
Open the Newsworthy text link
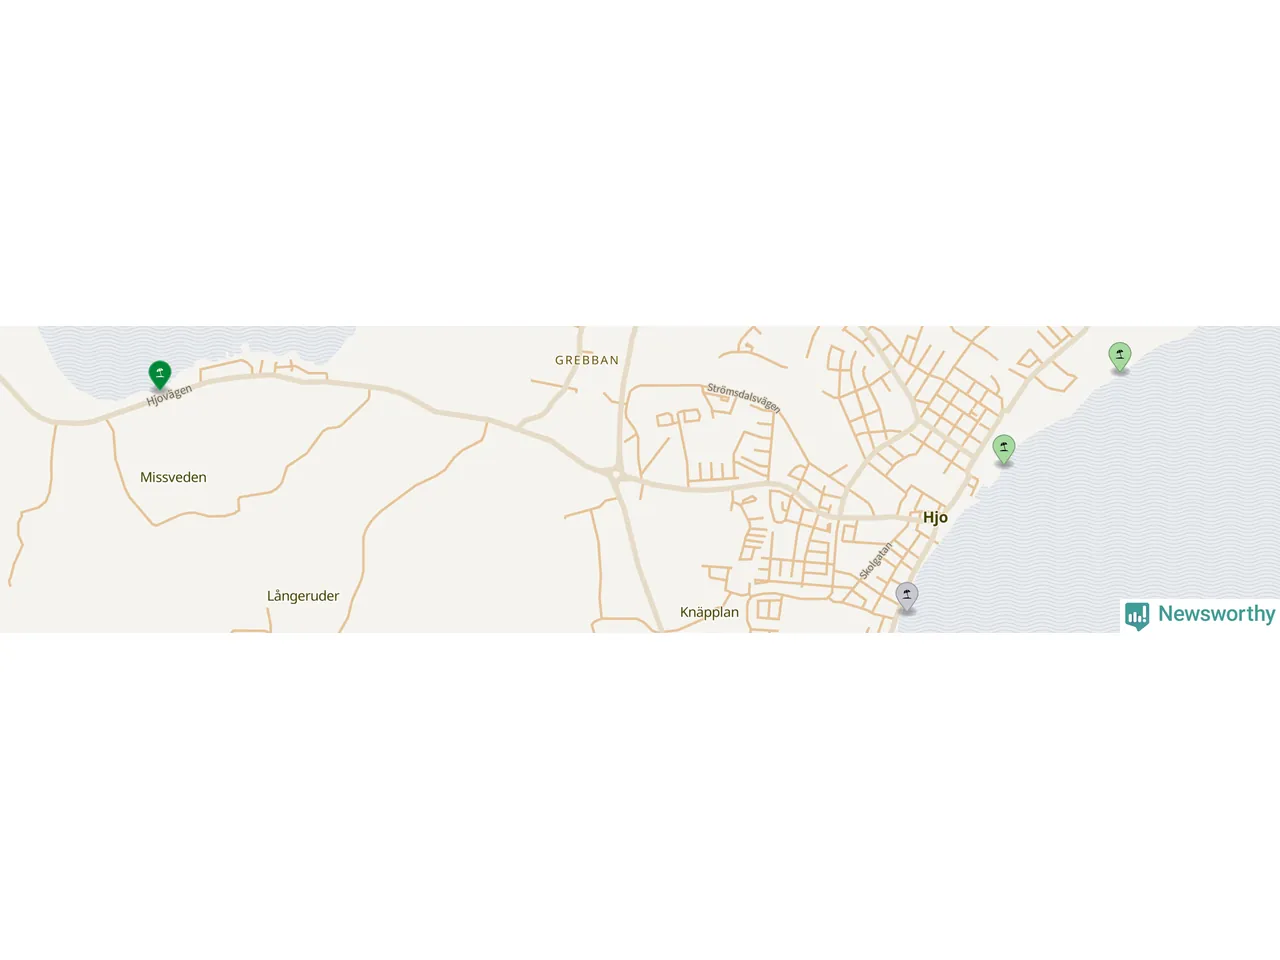tap(1216, 614)
